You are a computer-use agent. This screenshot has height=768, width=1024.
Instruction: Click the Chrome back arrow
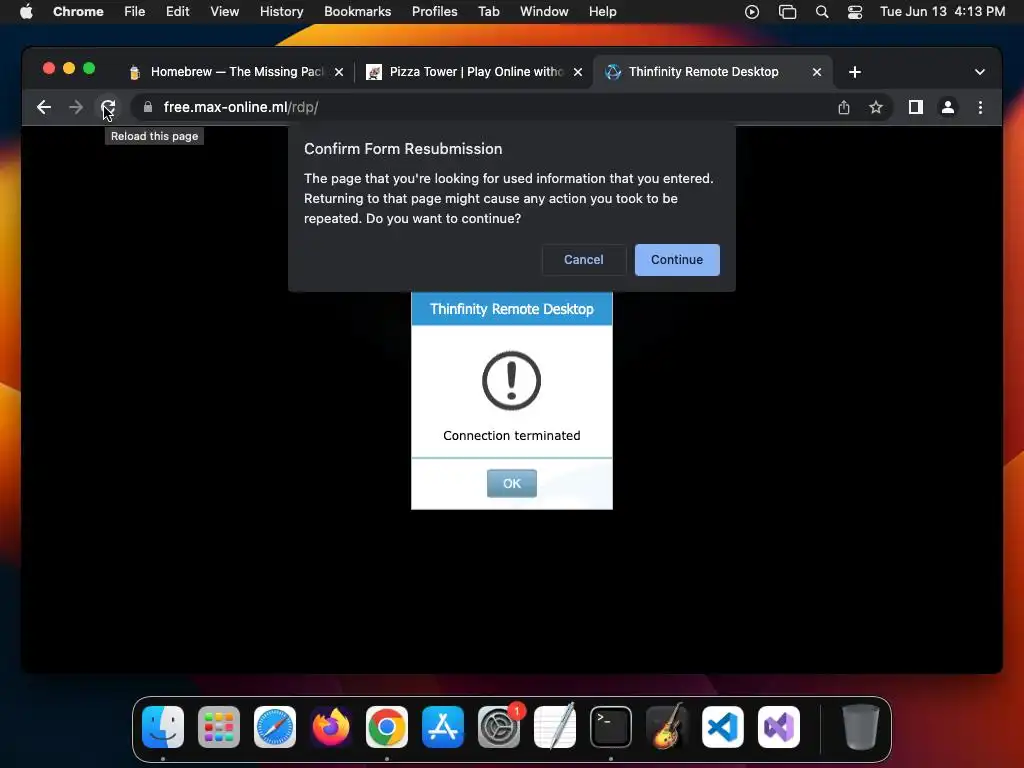pyautogui.click(x=44, y=107)
